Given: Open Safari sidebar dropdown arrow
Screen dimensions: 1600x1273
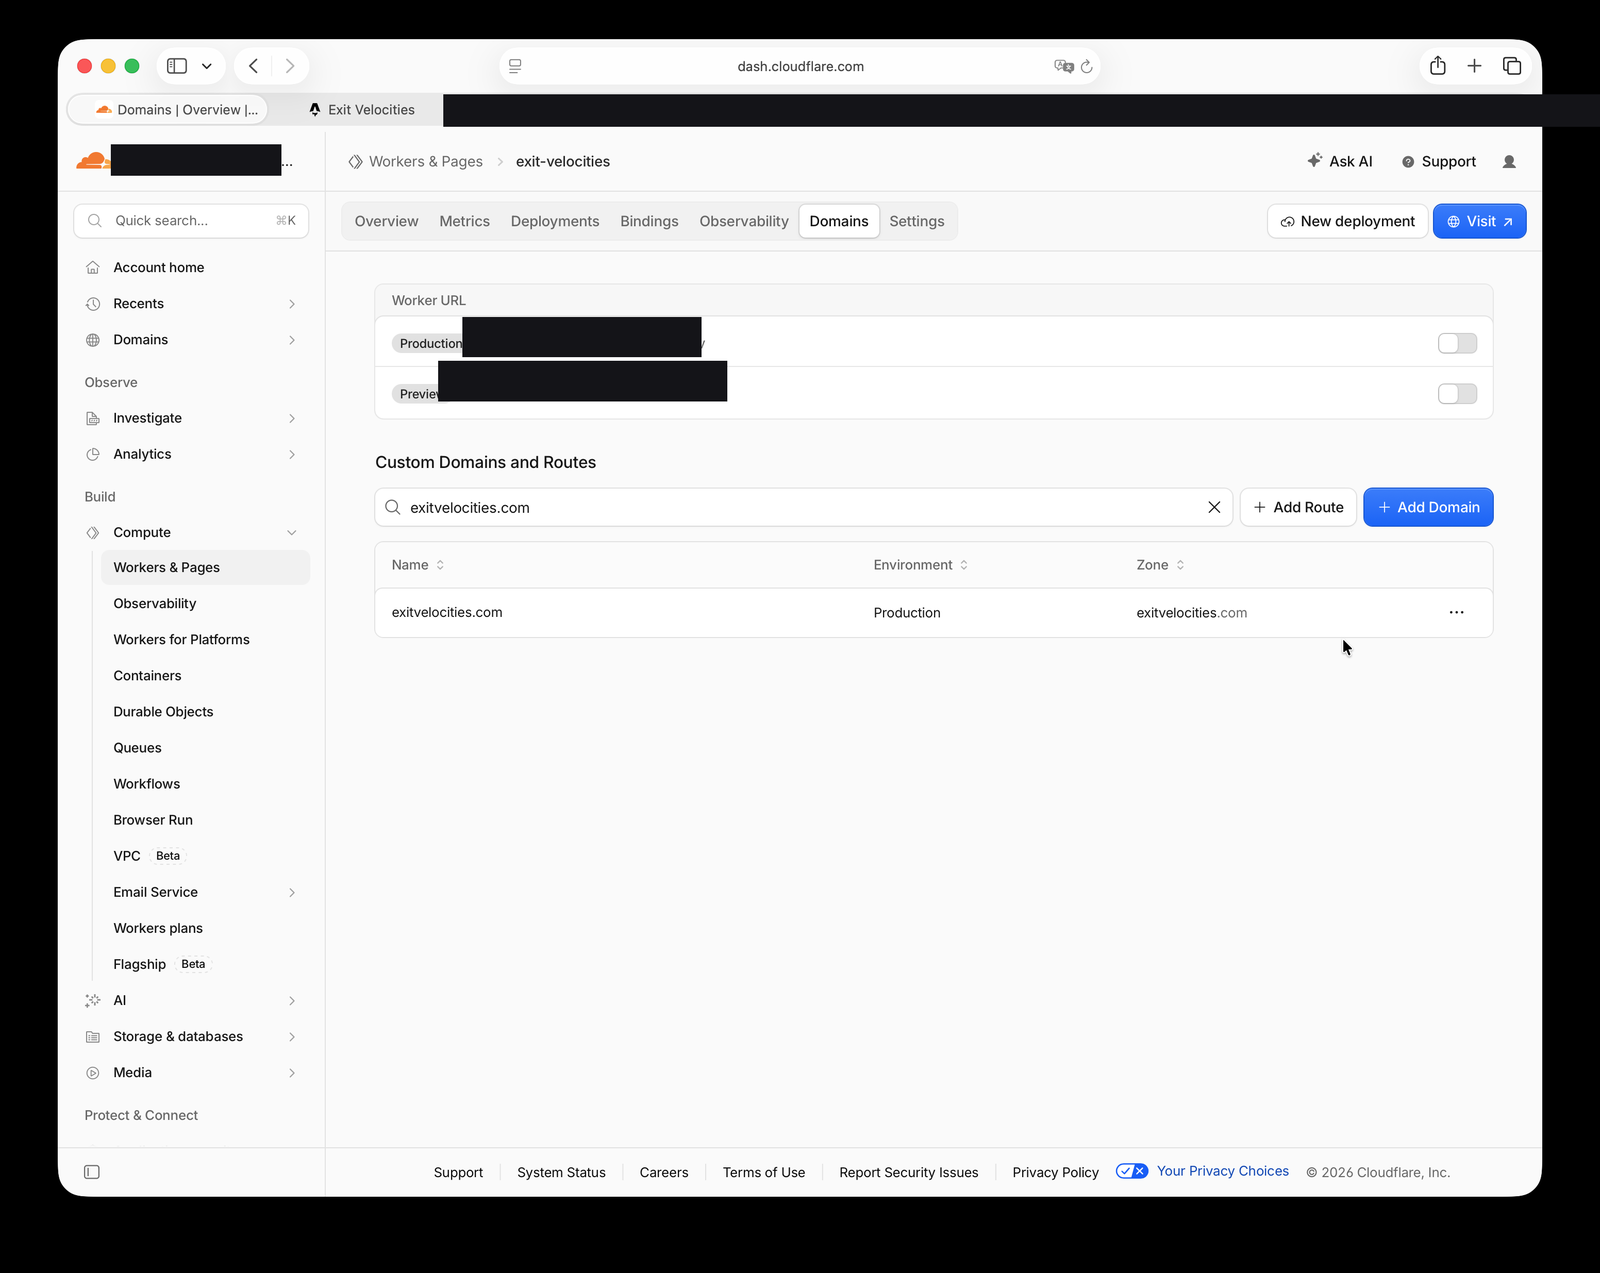Looking at the screenshot, I should coord(207,66).
